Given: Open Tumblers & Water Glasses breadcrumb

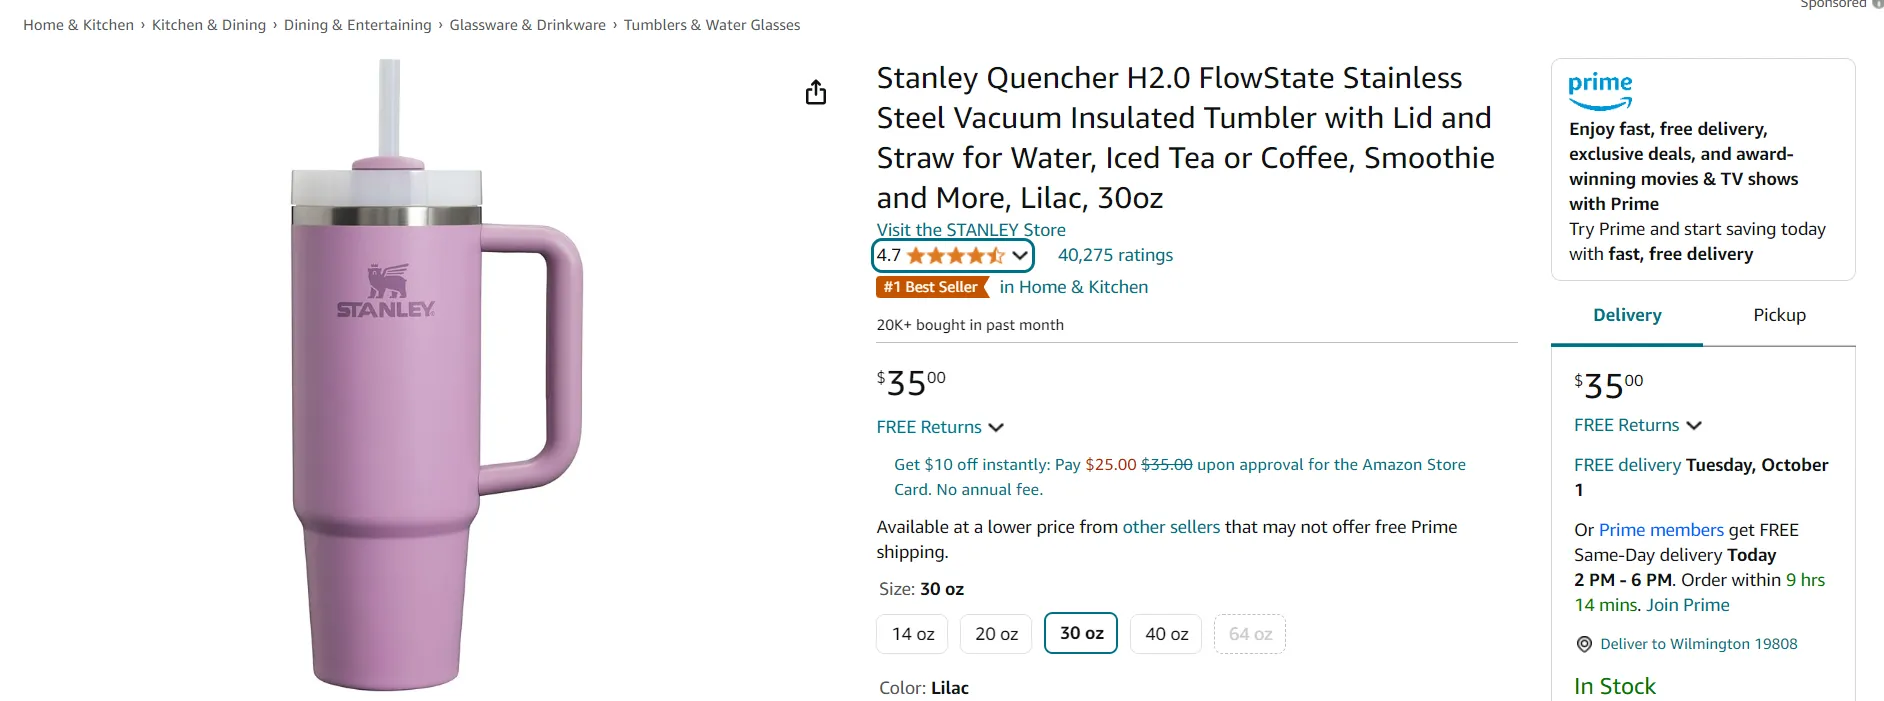Looking at the screenshot, I should click(712, 25).
